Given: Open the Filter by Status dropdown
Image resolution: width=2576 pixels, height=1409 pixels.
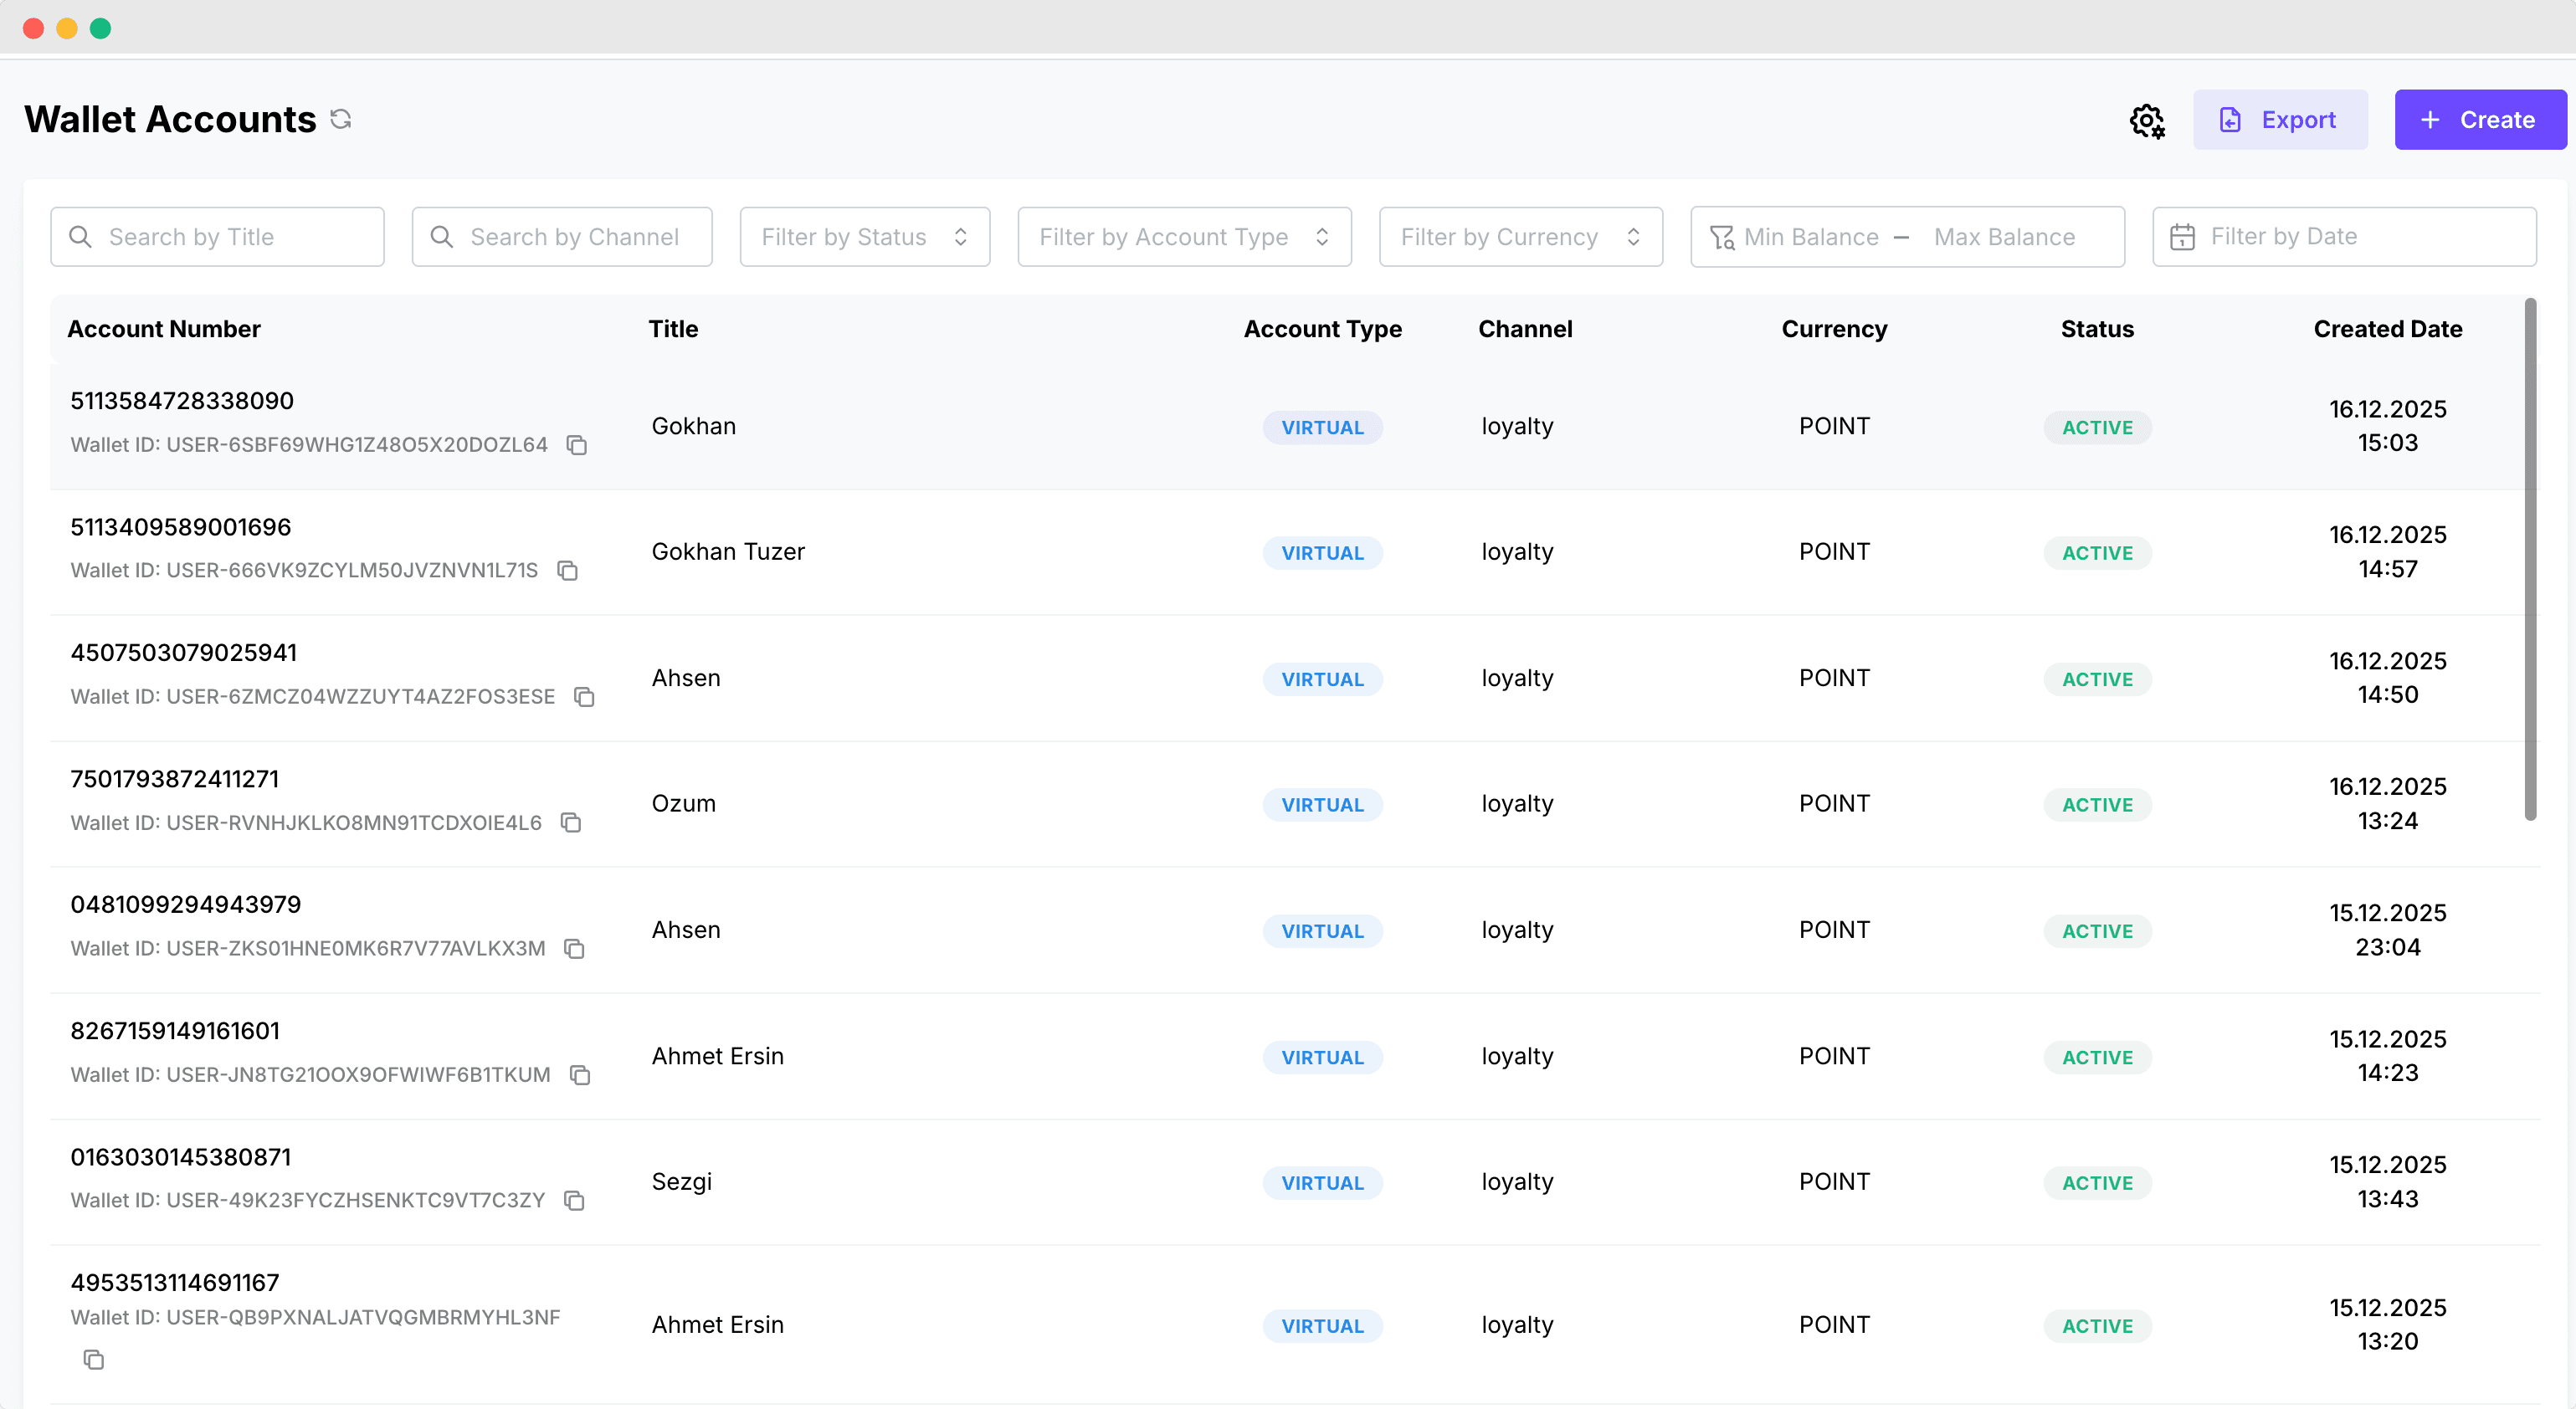Looking at the screenshot, I should 864,237.
